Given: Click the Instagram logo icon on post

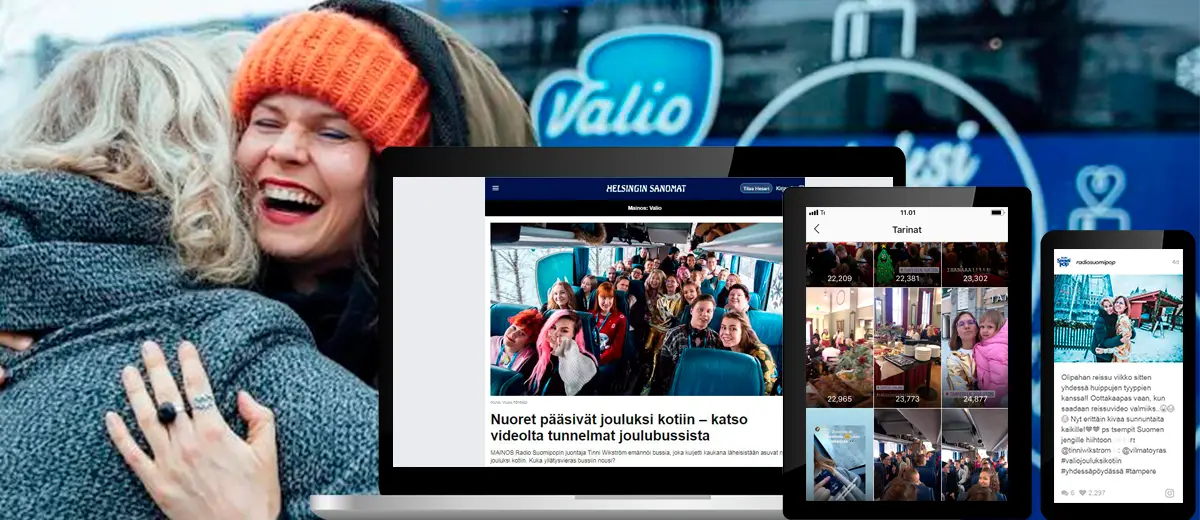Looking at the screenshot, I should coord(1169,493).
